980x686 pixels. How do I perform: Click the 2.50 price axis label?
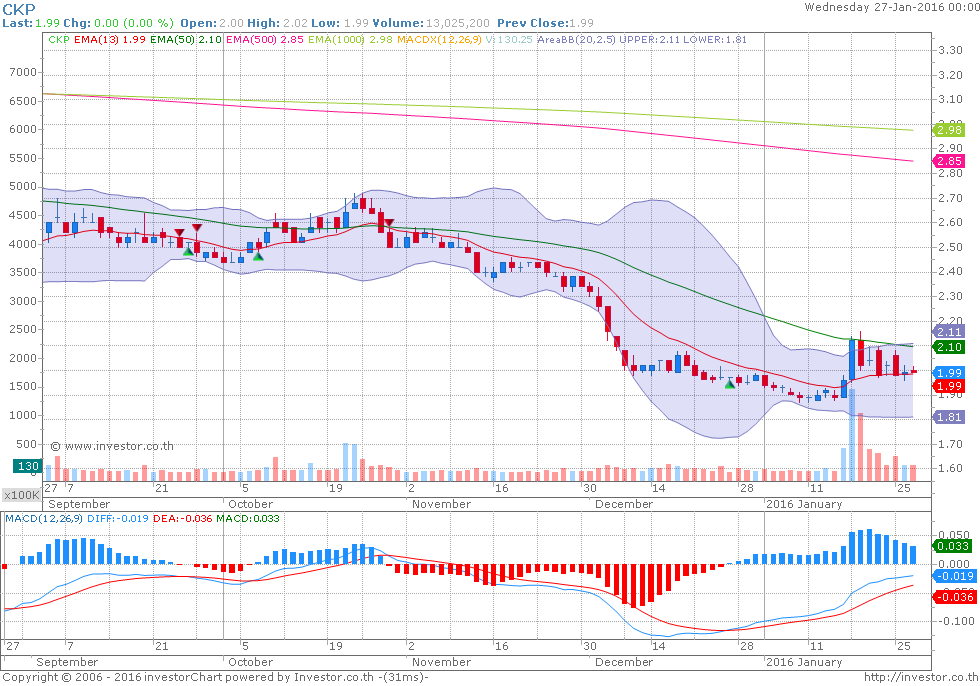(x=951, y=247)
